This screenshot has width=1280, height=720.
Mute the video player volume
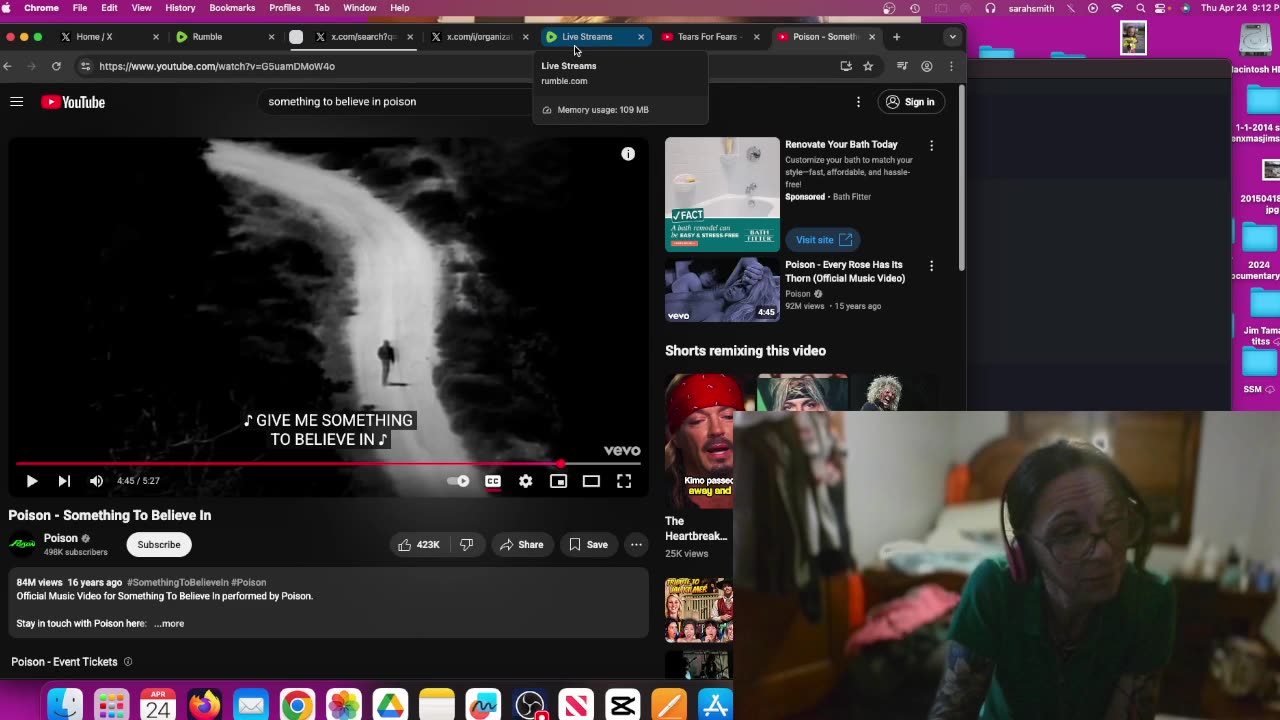(96, 481)
